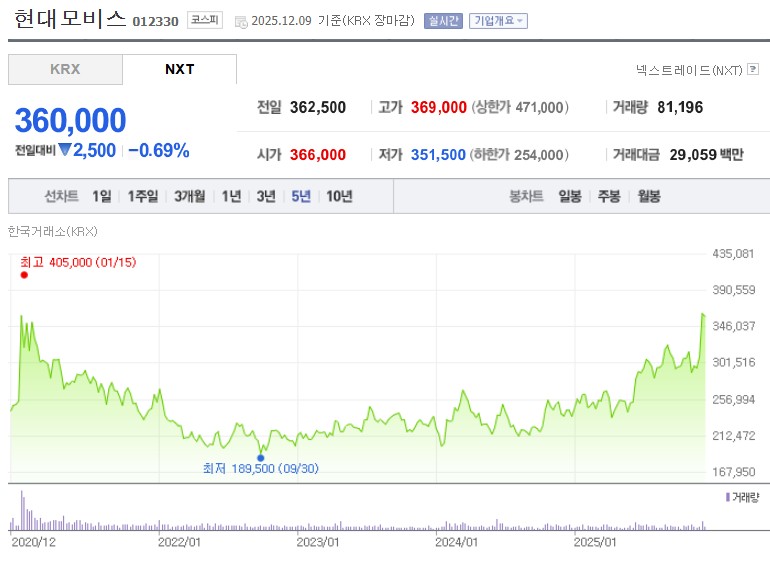Image resolution: width=770 pixels, height=564 pixels.
Task: Click the 거래량 value 81,196
Action: 680,107
